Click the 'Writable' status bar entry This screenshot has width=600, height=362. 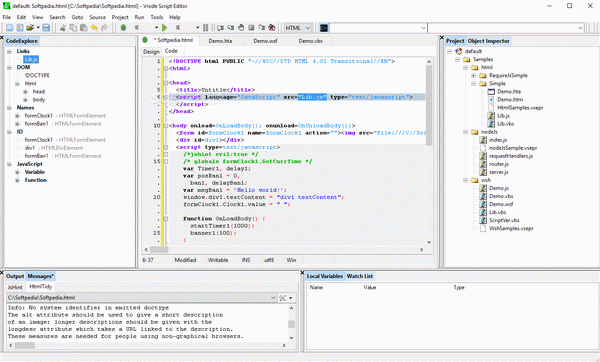[218, 260]
